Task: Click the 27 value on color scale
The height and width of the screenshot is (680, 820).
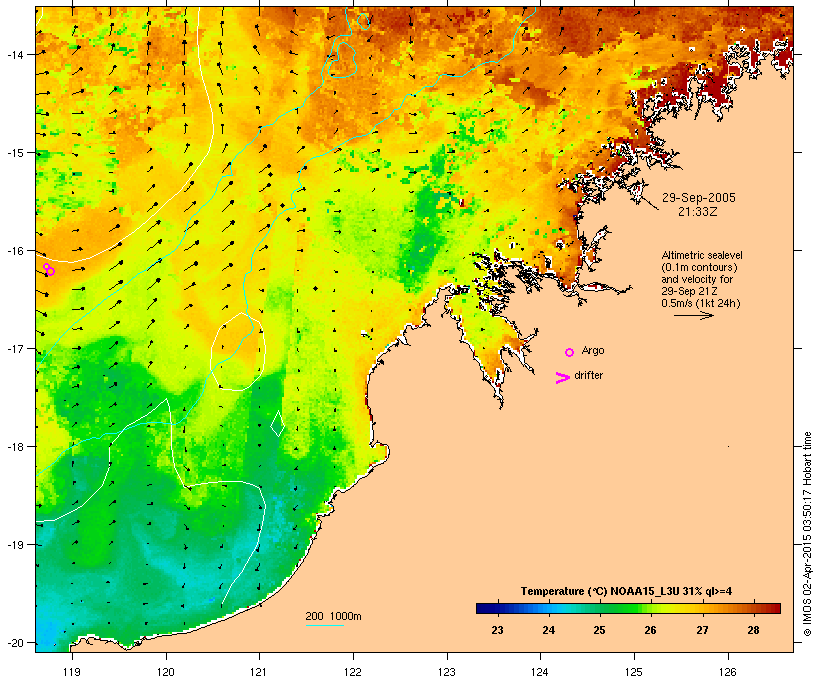Action: tap(702, 630)
